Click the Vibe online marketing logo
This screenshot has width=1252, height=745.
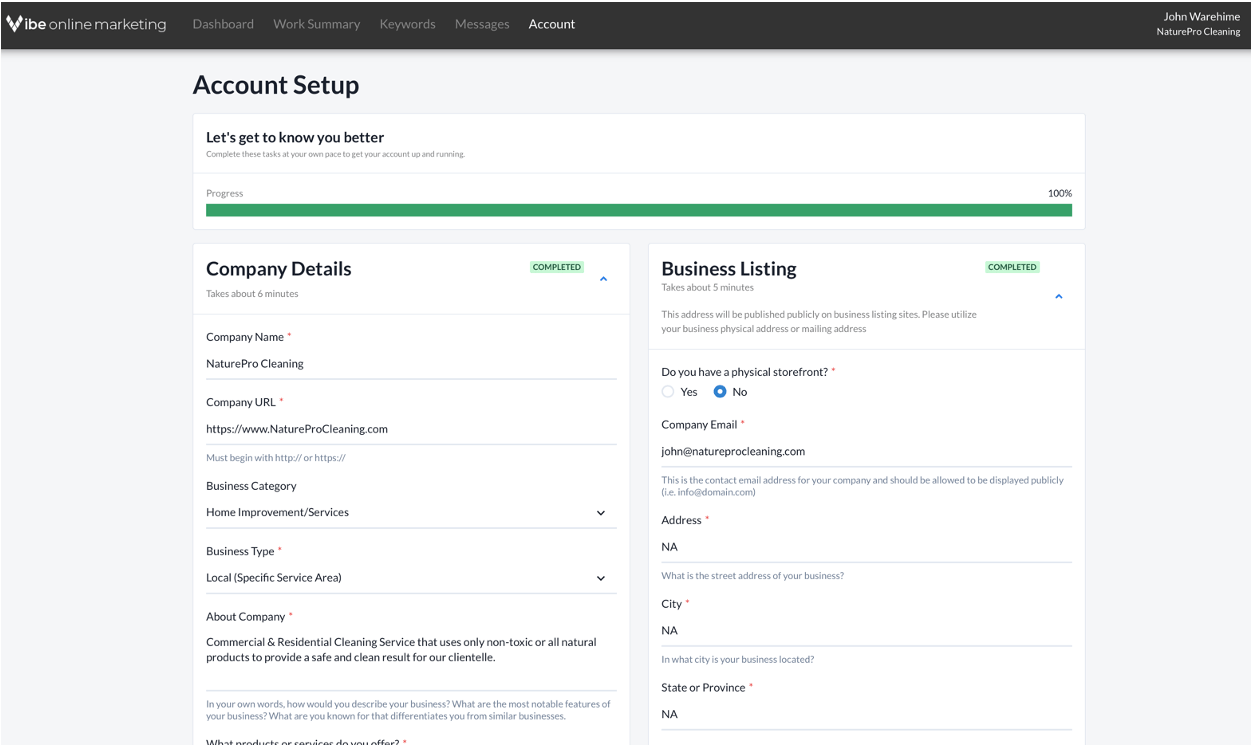[x=86, y=24]
